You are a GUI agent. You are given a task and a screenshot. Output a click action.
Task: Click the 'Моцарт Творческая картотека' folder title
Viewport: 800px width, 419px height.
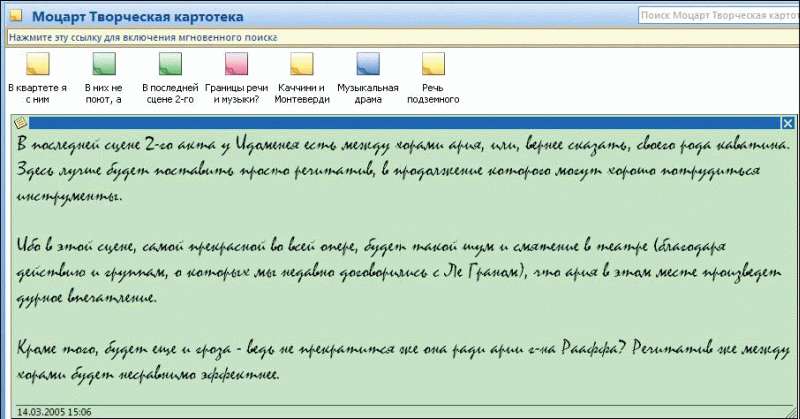[140, 17]
